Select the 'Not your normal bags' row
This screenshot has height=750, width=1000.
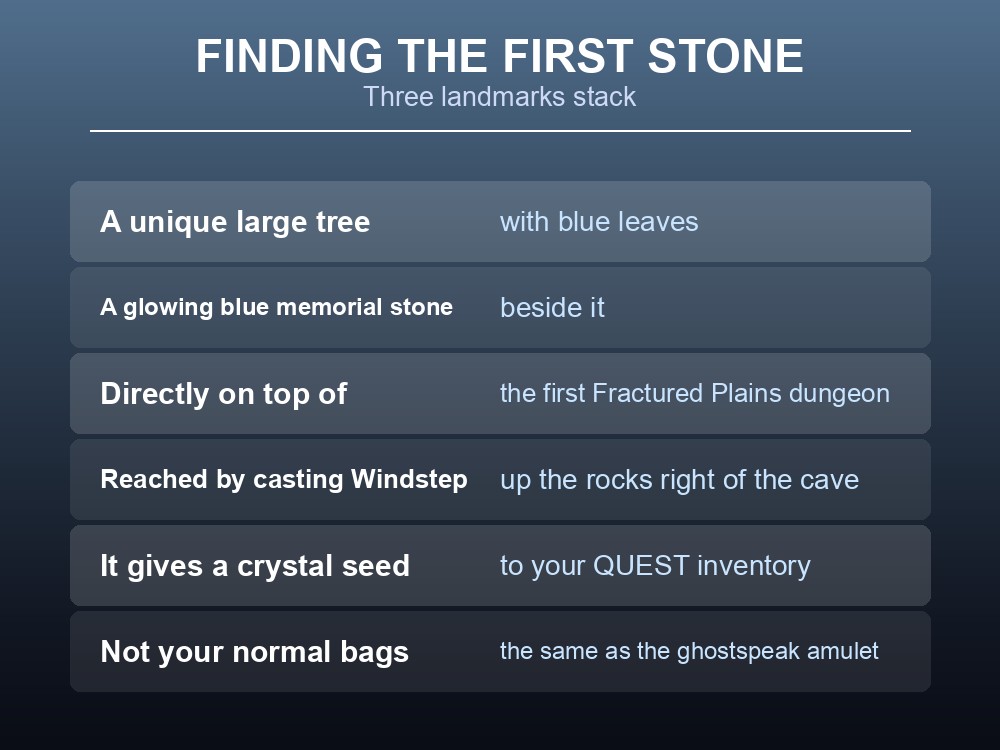pyautogui.click(x=500, y=651)
